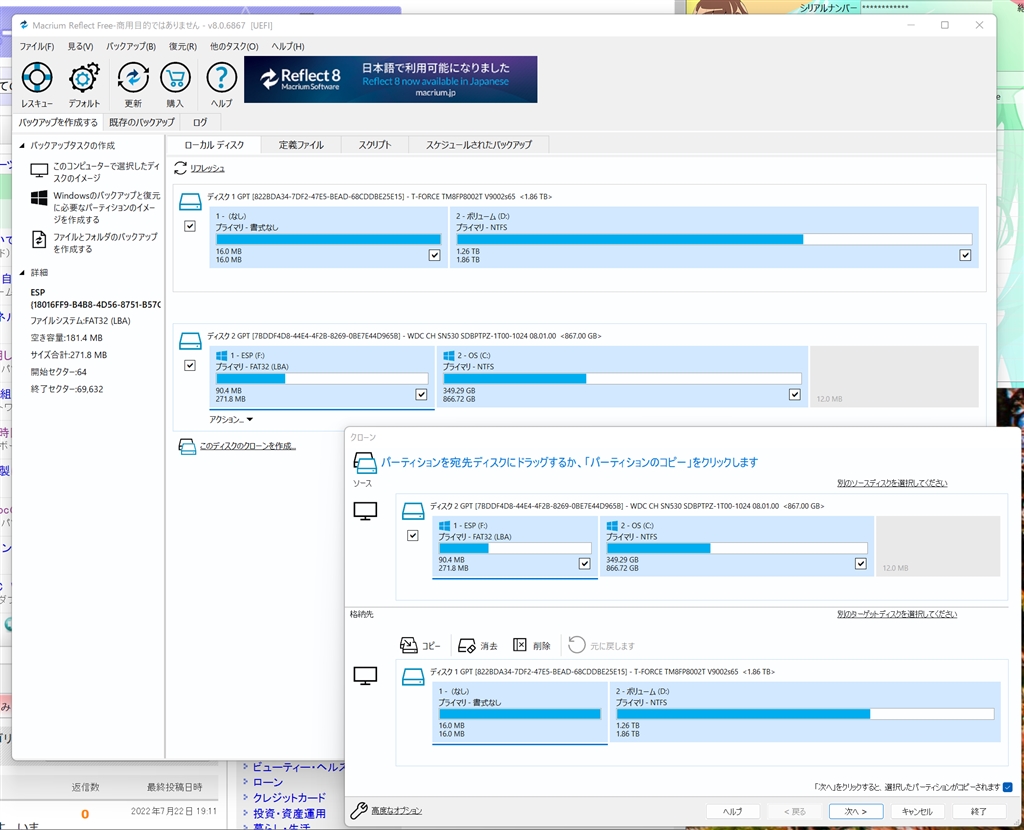Select the unallocated 12.0 MB space in clone source
Image resolution: width=1024 pixels, height=830 pixels.
point(938,546)
